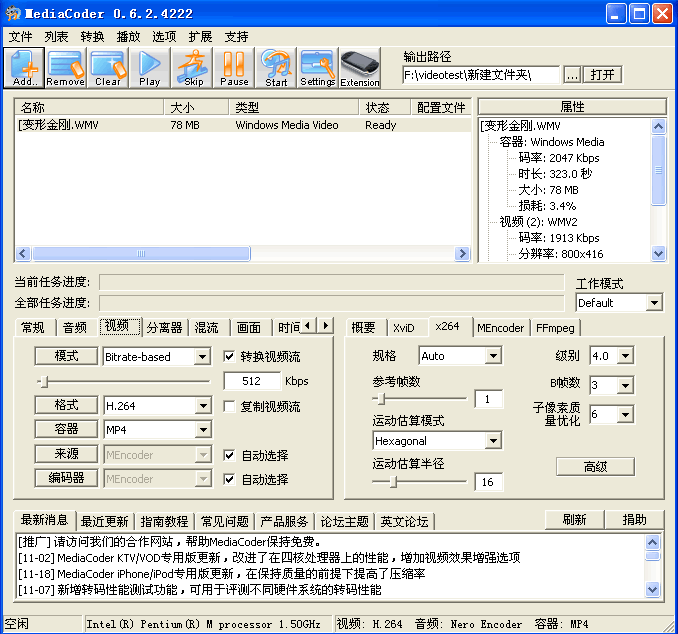Image resolution: width=678 pixels, height=634 pixels.
Task: Click the Pause toolbar icon
Action: [x=234, y=68]
